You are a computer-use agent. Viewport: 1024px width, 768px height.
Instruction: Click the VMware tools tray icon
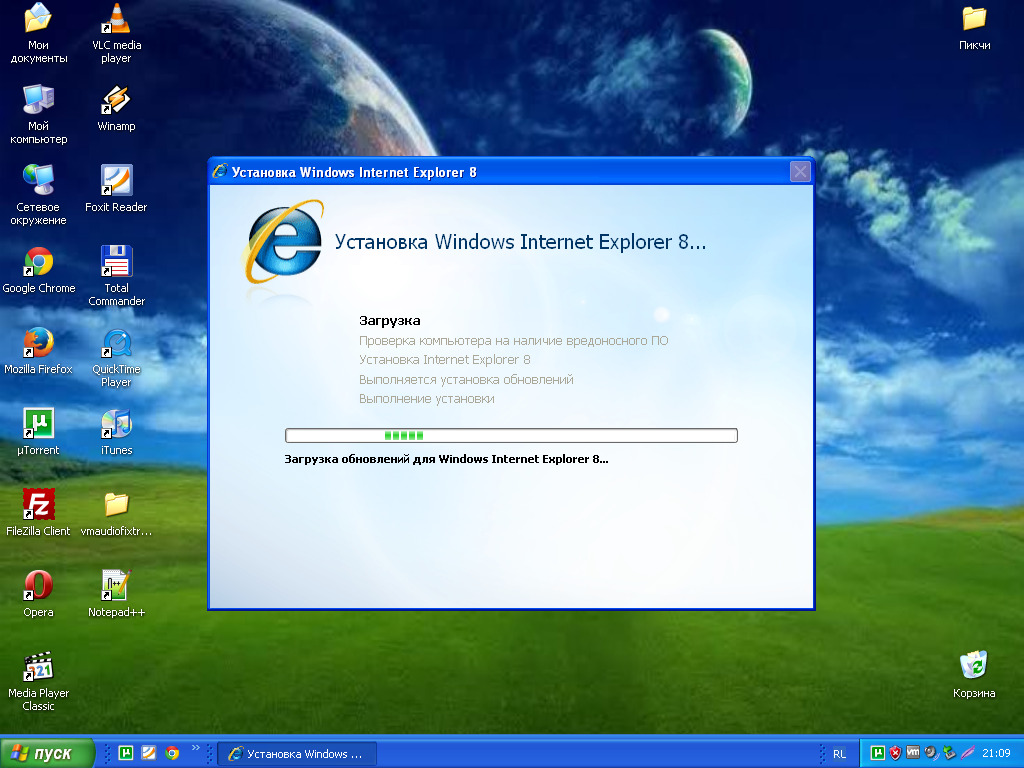913,752
